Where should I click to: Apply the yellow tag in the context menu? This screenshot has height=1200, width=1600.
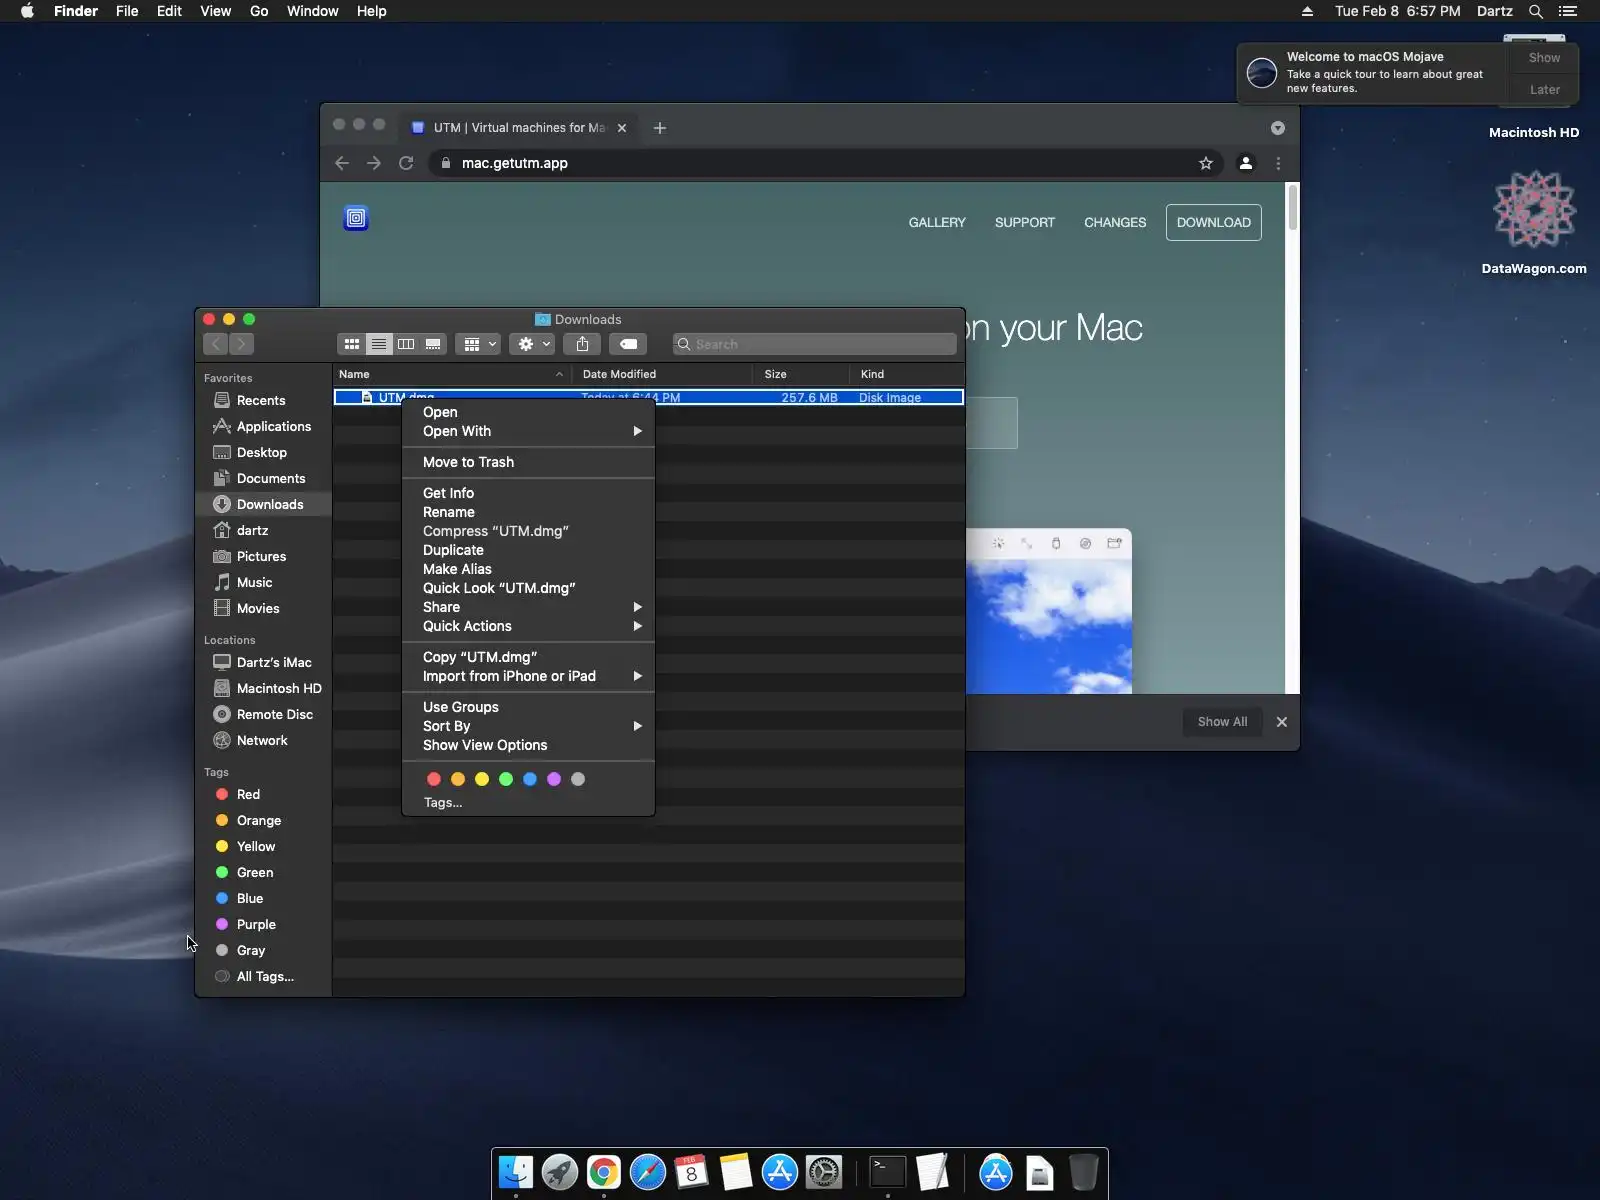(x=482, y=779)
